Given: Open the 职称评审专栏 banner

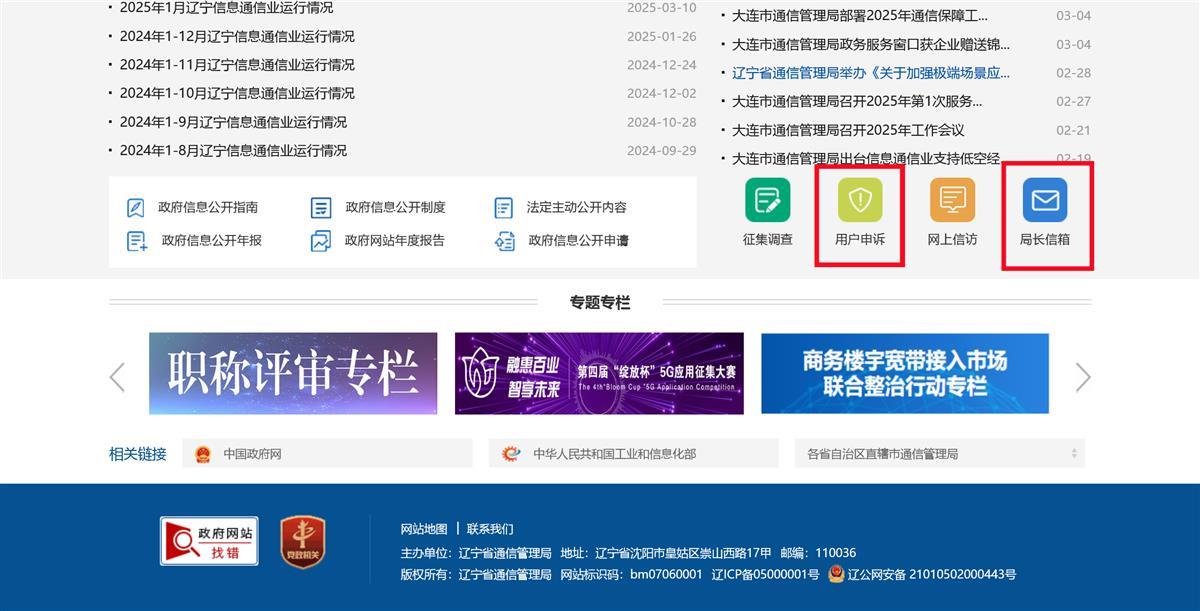Looking at the screenshot, I should click(x=293, y=373).
